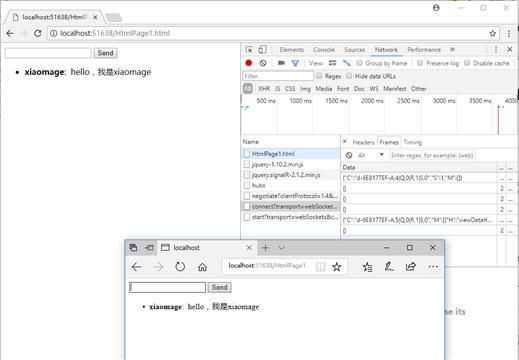519x360 pixels.
Task: Toggle the device toolbar icon in DevTools
Action: (x=262, y=50)
